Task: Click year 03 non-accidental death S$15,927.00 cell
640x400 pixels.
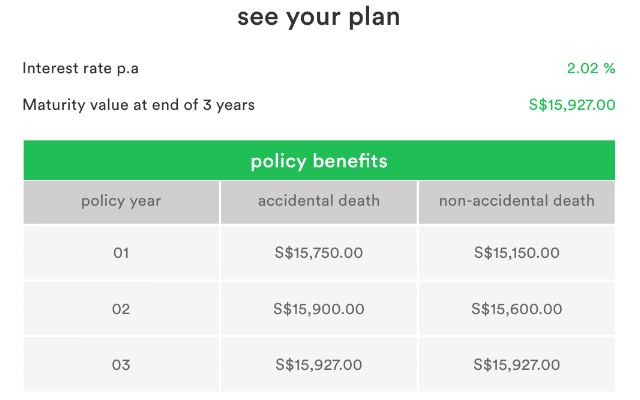Action: [517, 364]
